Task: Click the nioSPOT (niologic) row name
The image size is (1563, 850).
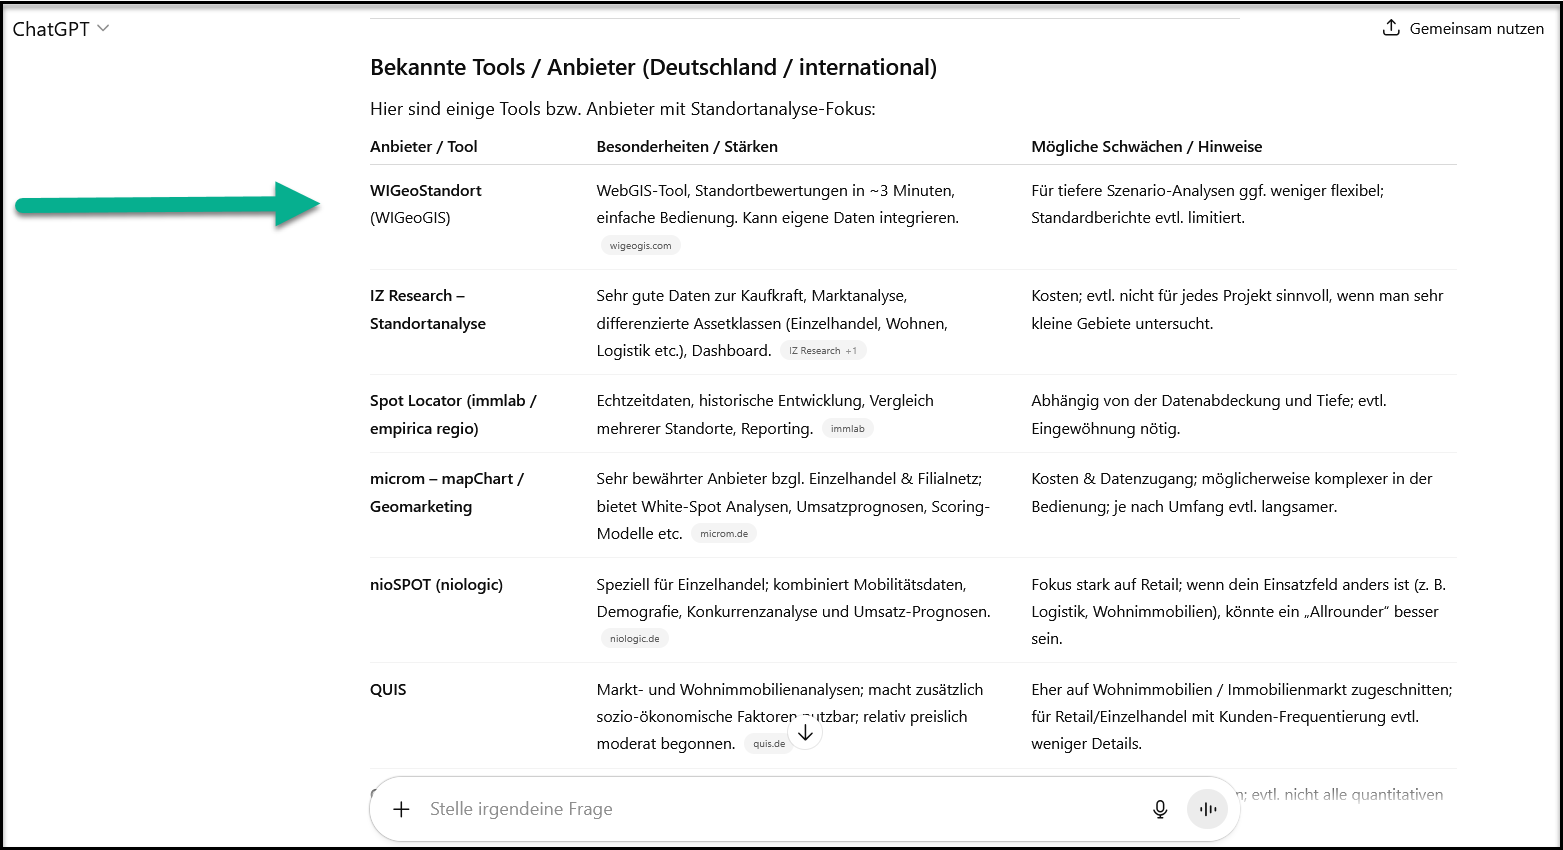Action: point(436,584)
